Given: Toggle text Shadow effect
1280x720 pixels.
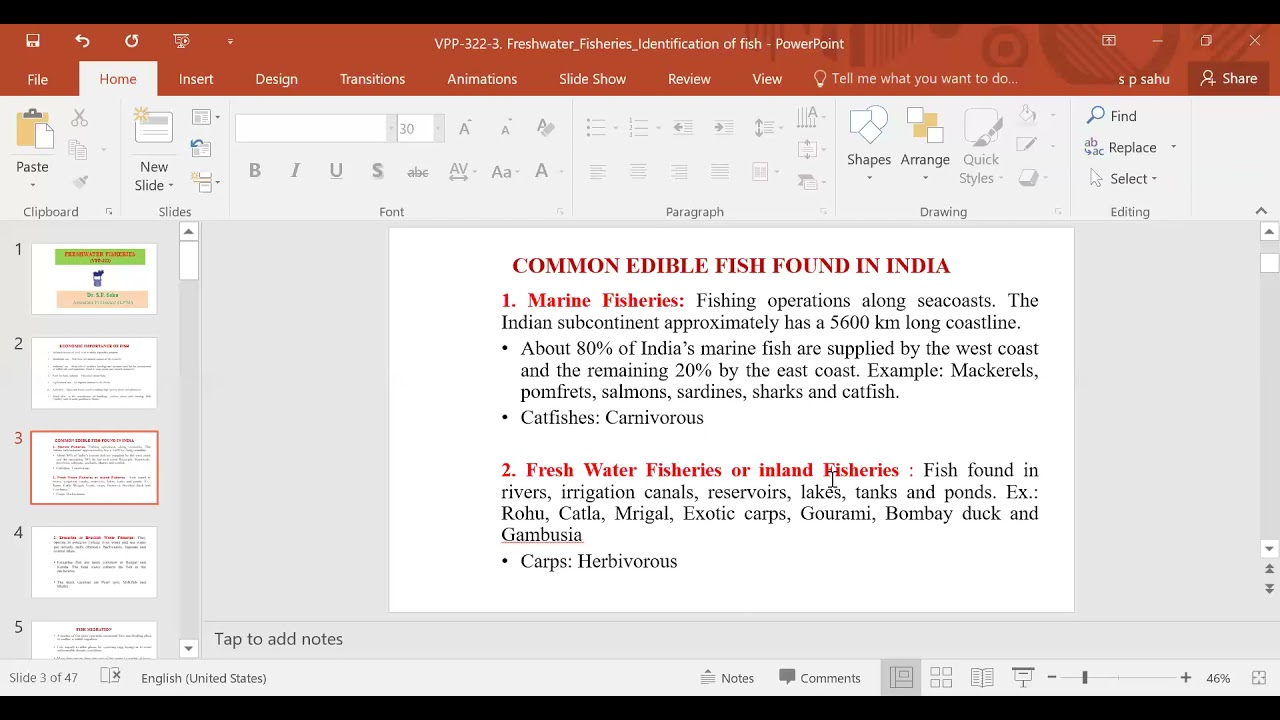Looking at the screenshot, I should [377, 171].
